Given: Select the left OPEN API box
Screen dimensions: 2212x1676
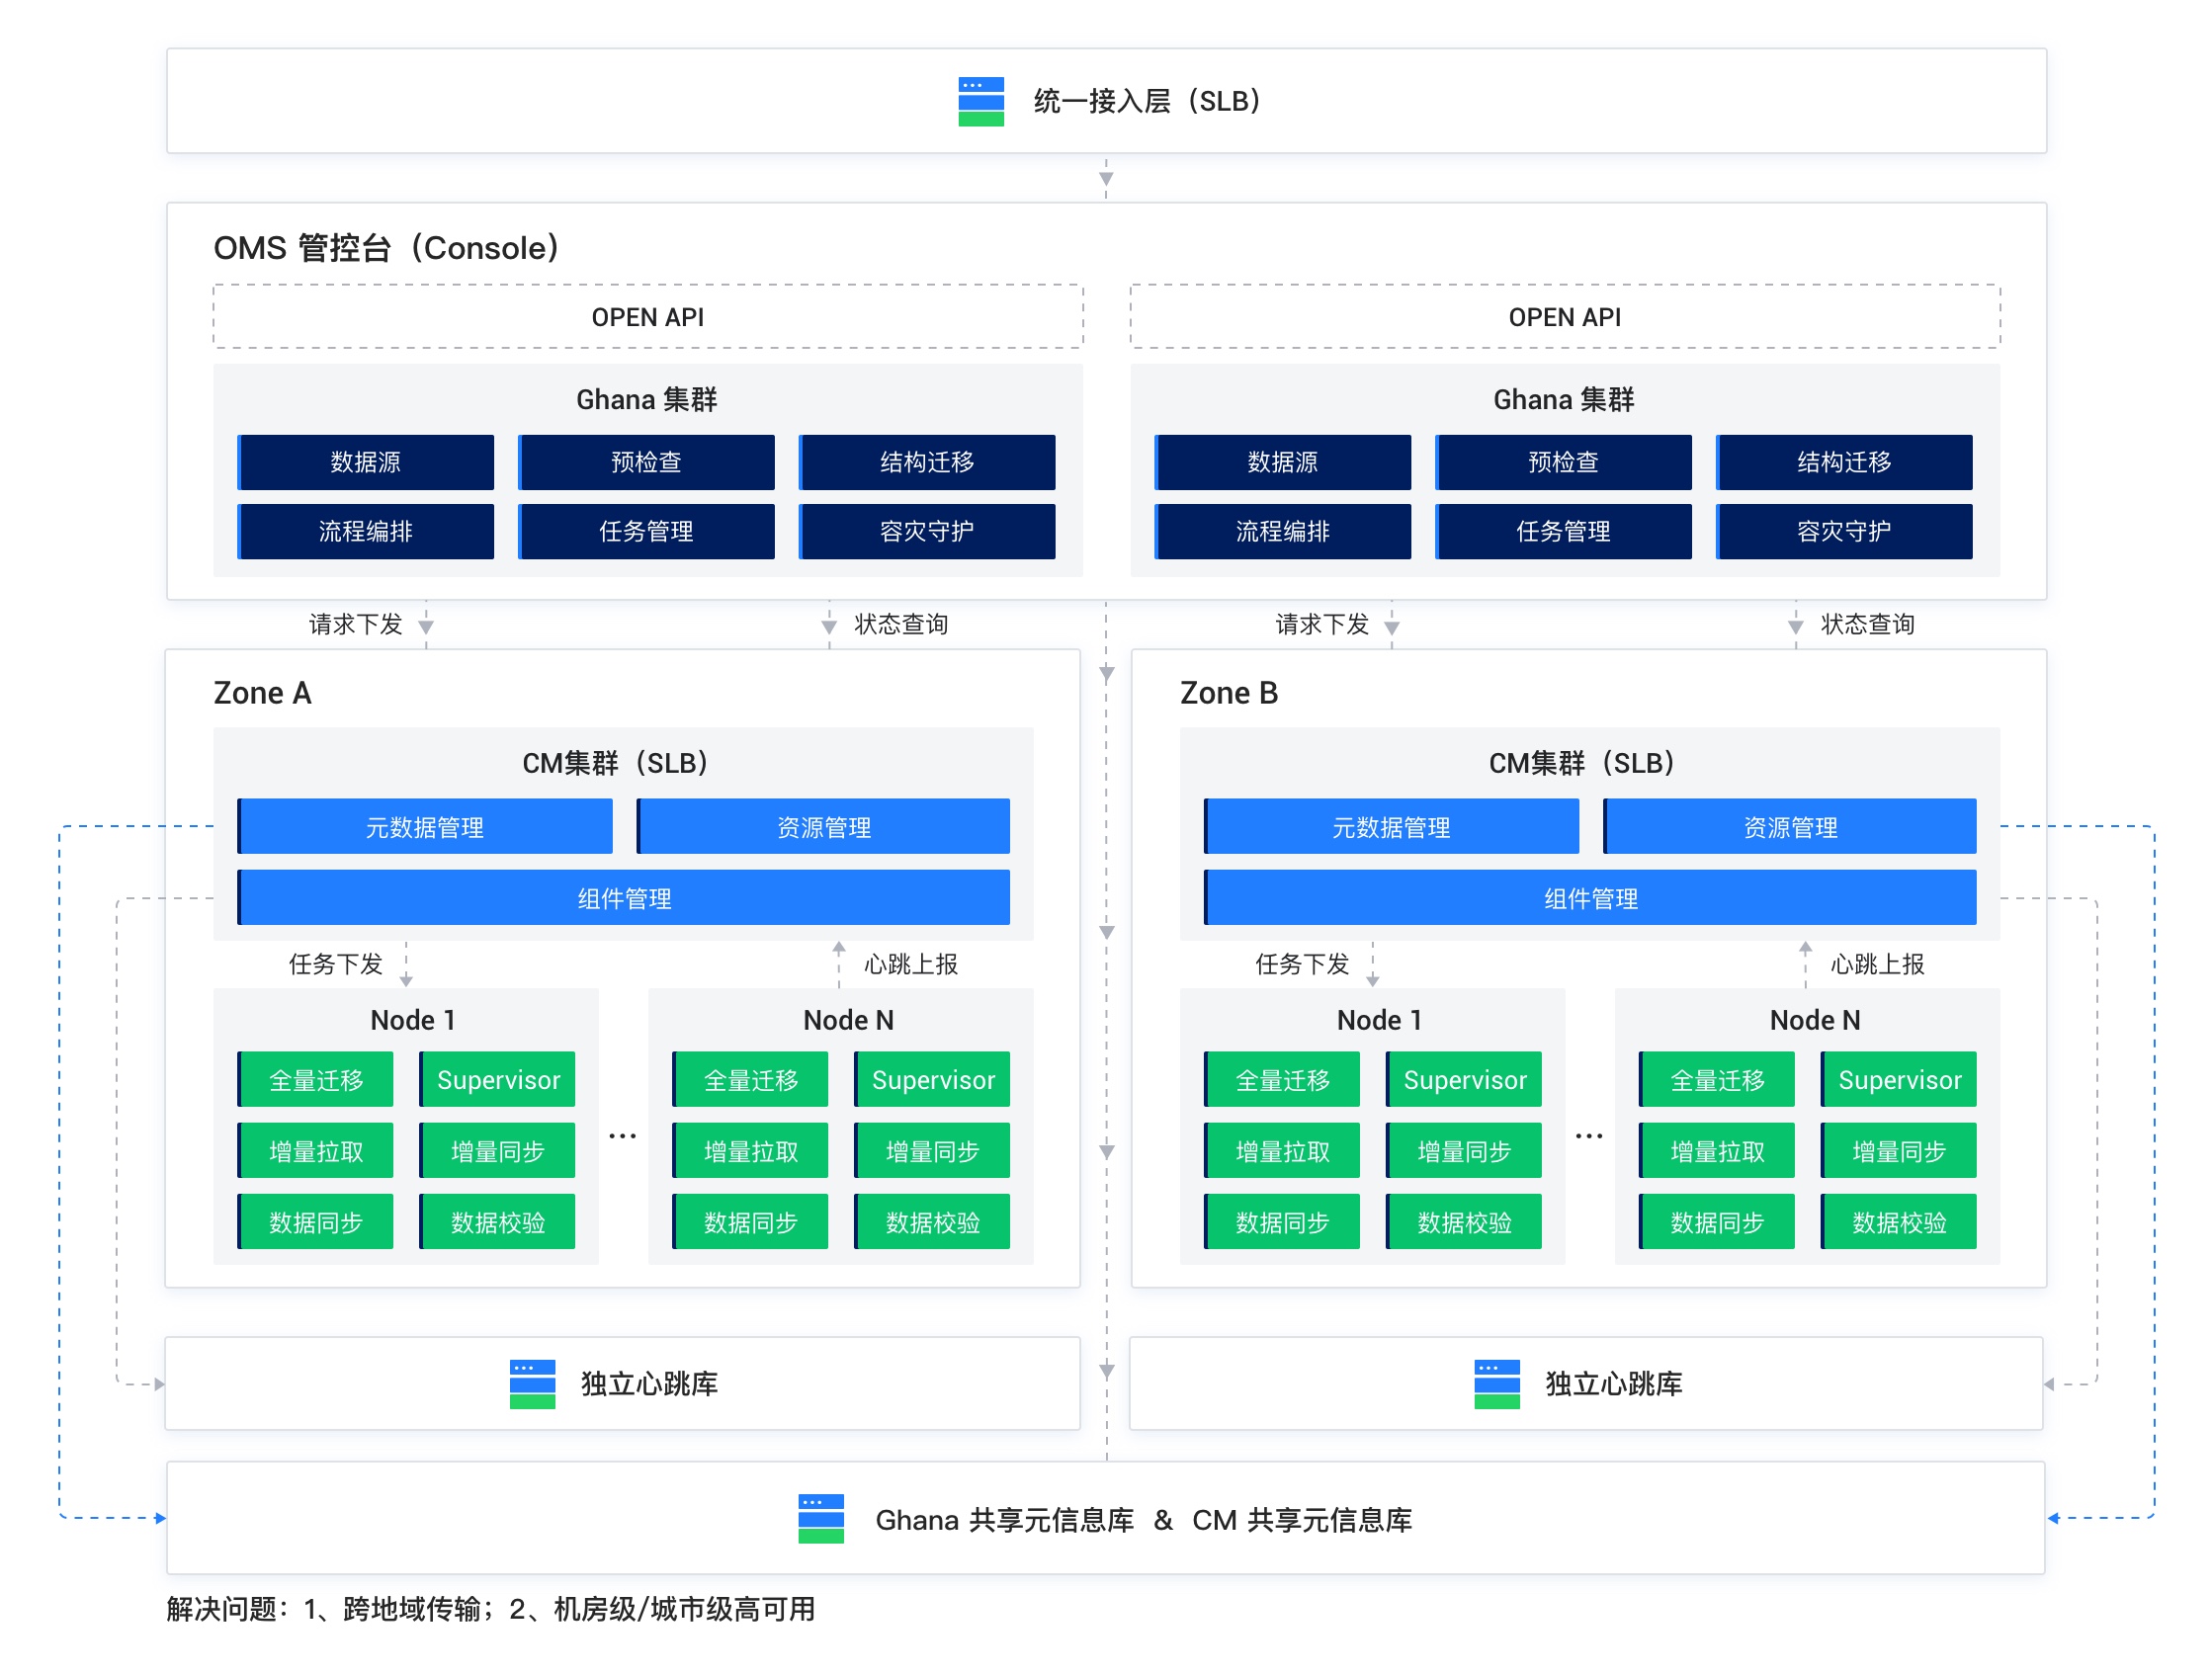Looking at the screenshot, I should click(x=647, y=316).
